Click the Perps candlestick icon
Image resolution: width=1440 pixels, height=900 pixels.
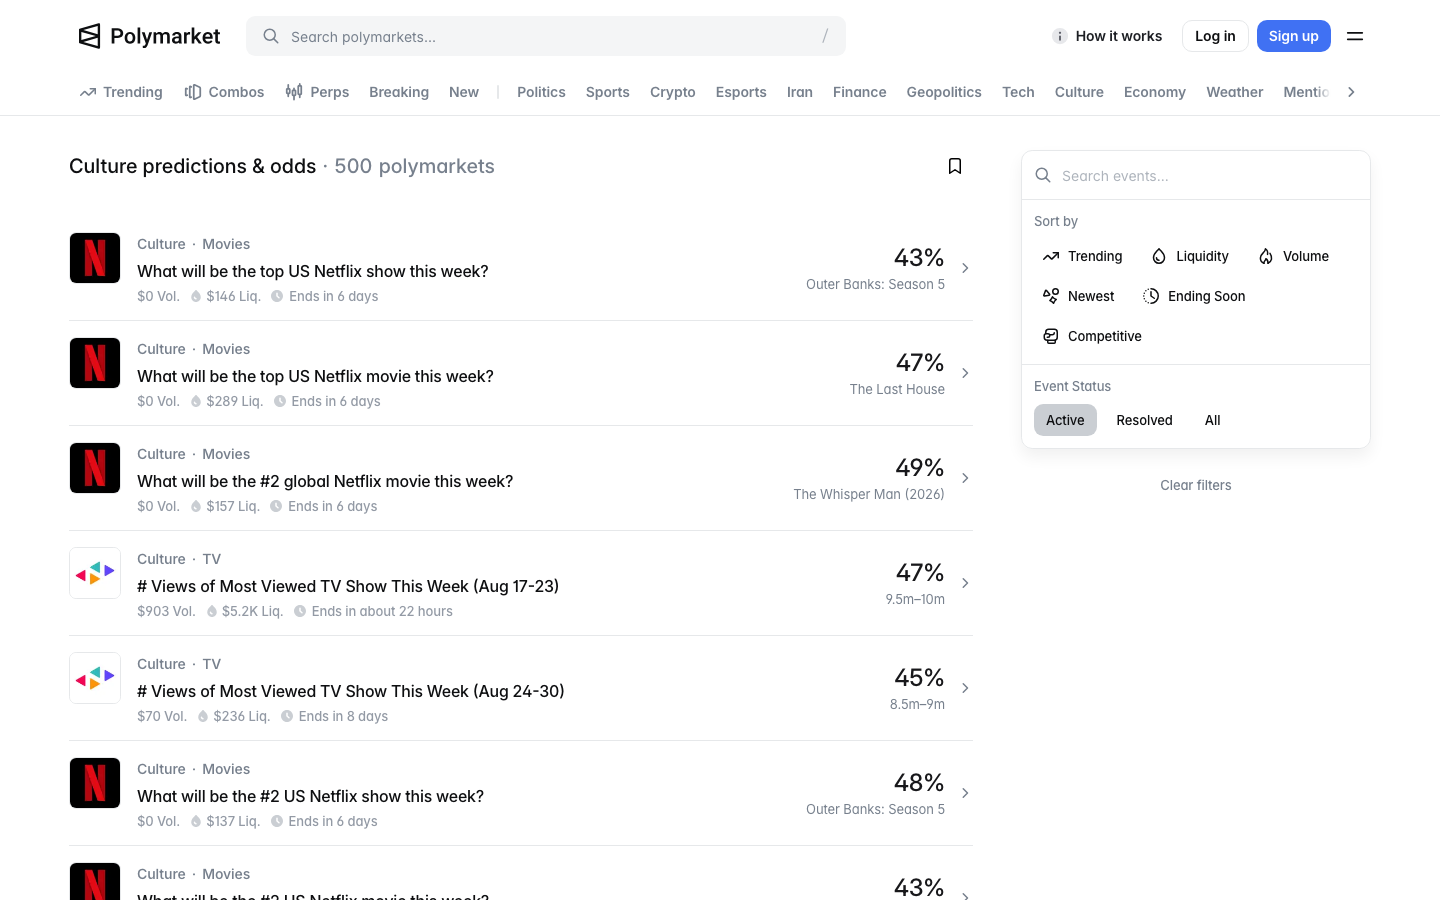[294, 92]
